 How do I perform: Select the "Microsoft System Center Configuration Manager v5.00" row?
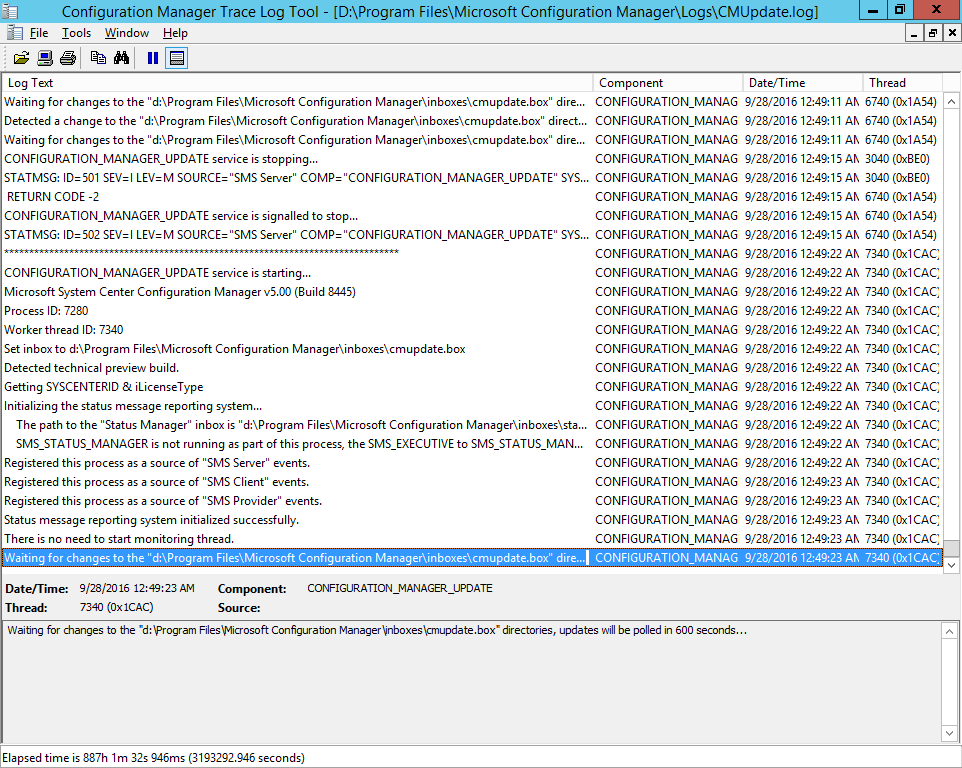click(472, 292)
